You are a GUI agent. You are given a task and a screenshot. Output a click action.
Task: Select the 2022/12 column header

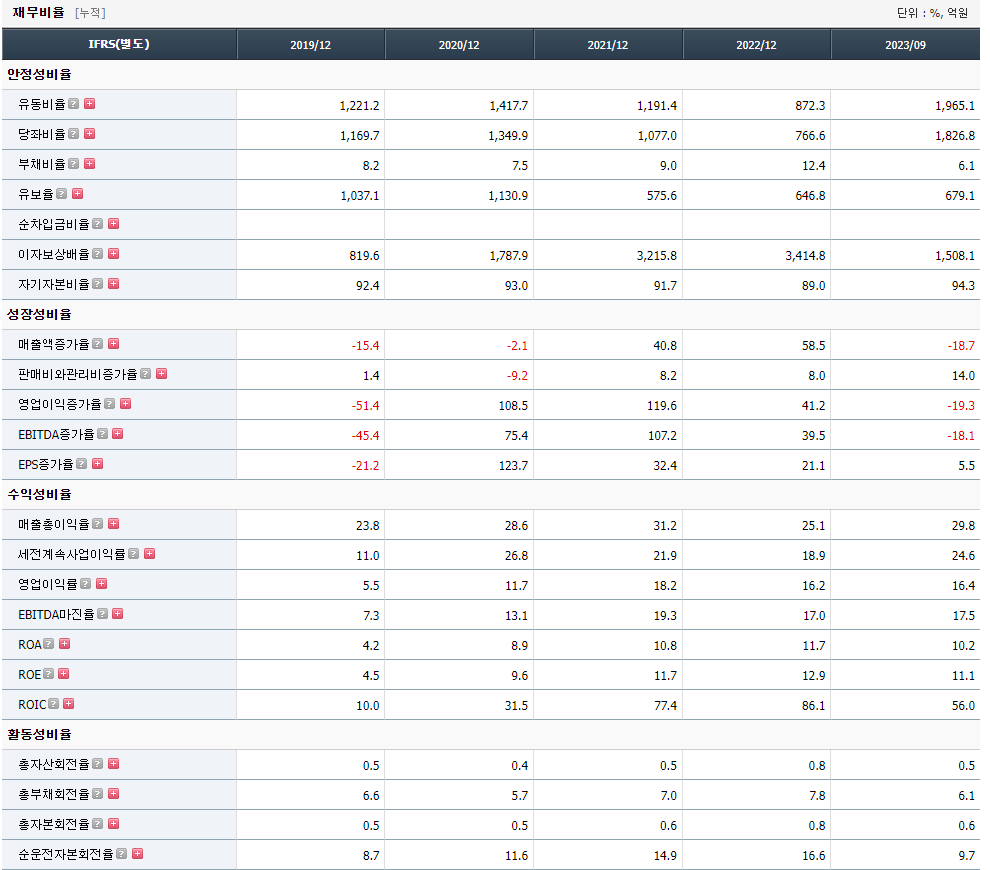[756, 44]
